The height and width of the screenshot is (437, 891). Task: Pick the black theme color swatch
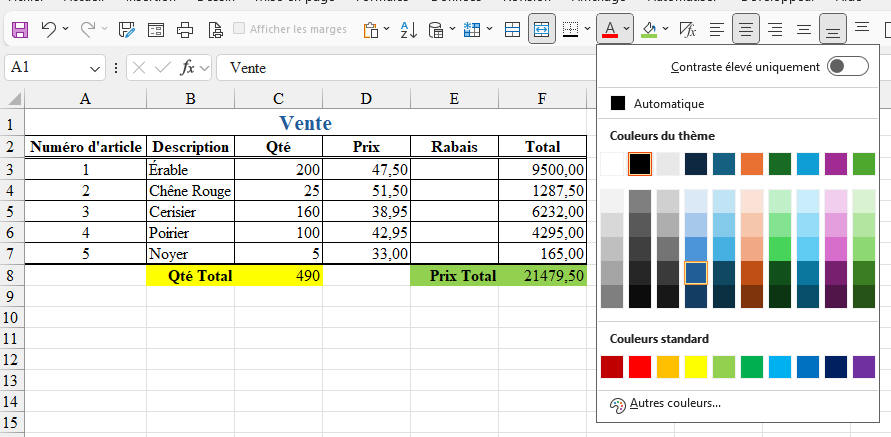click(x=640, y=164)
